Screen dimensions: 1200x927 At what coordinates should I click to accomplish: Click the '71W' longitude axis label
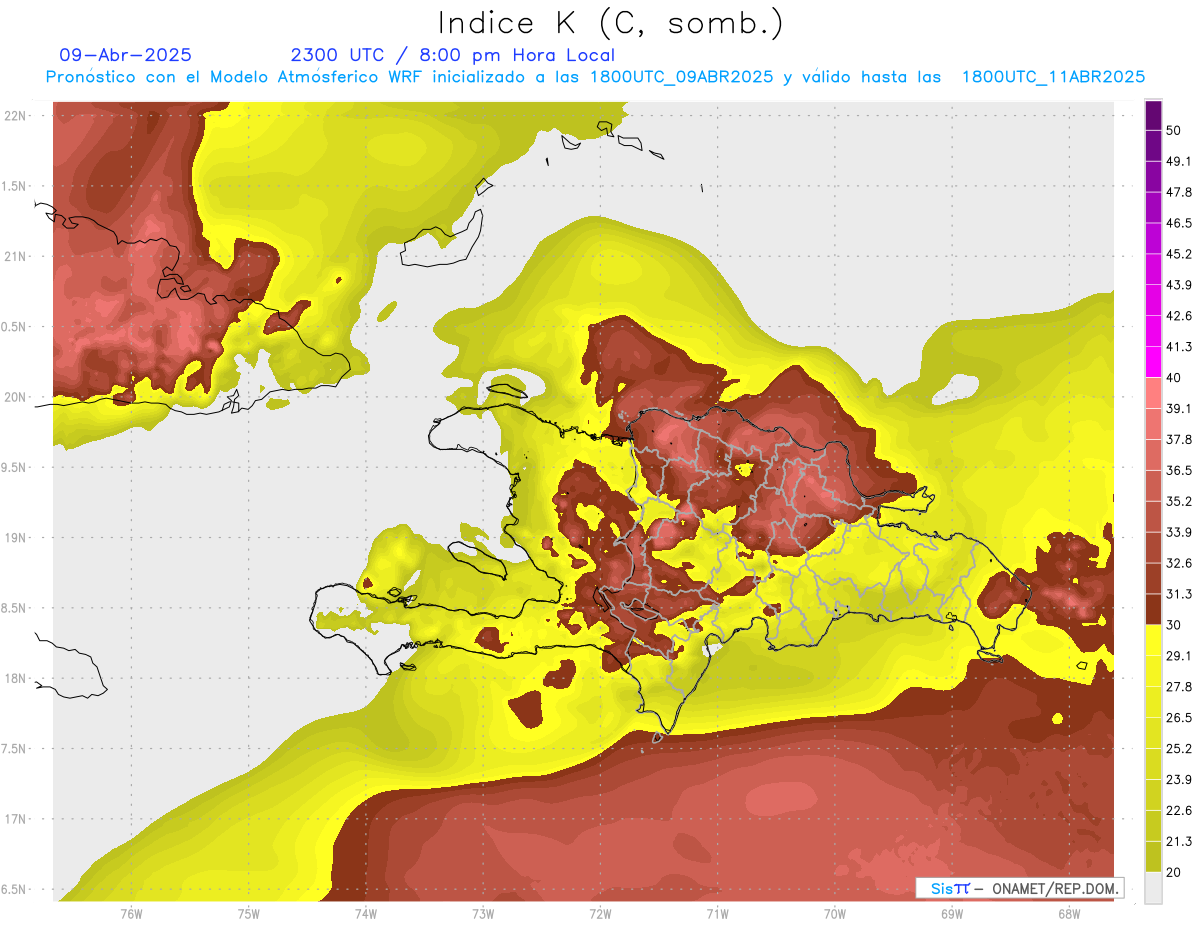point(717,913)
